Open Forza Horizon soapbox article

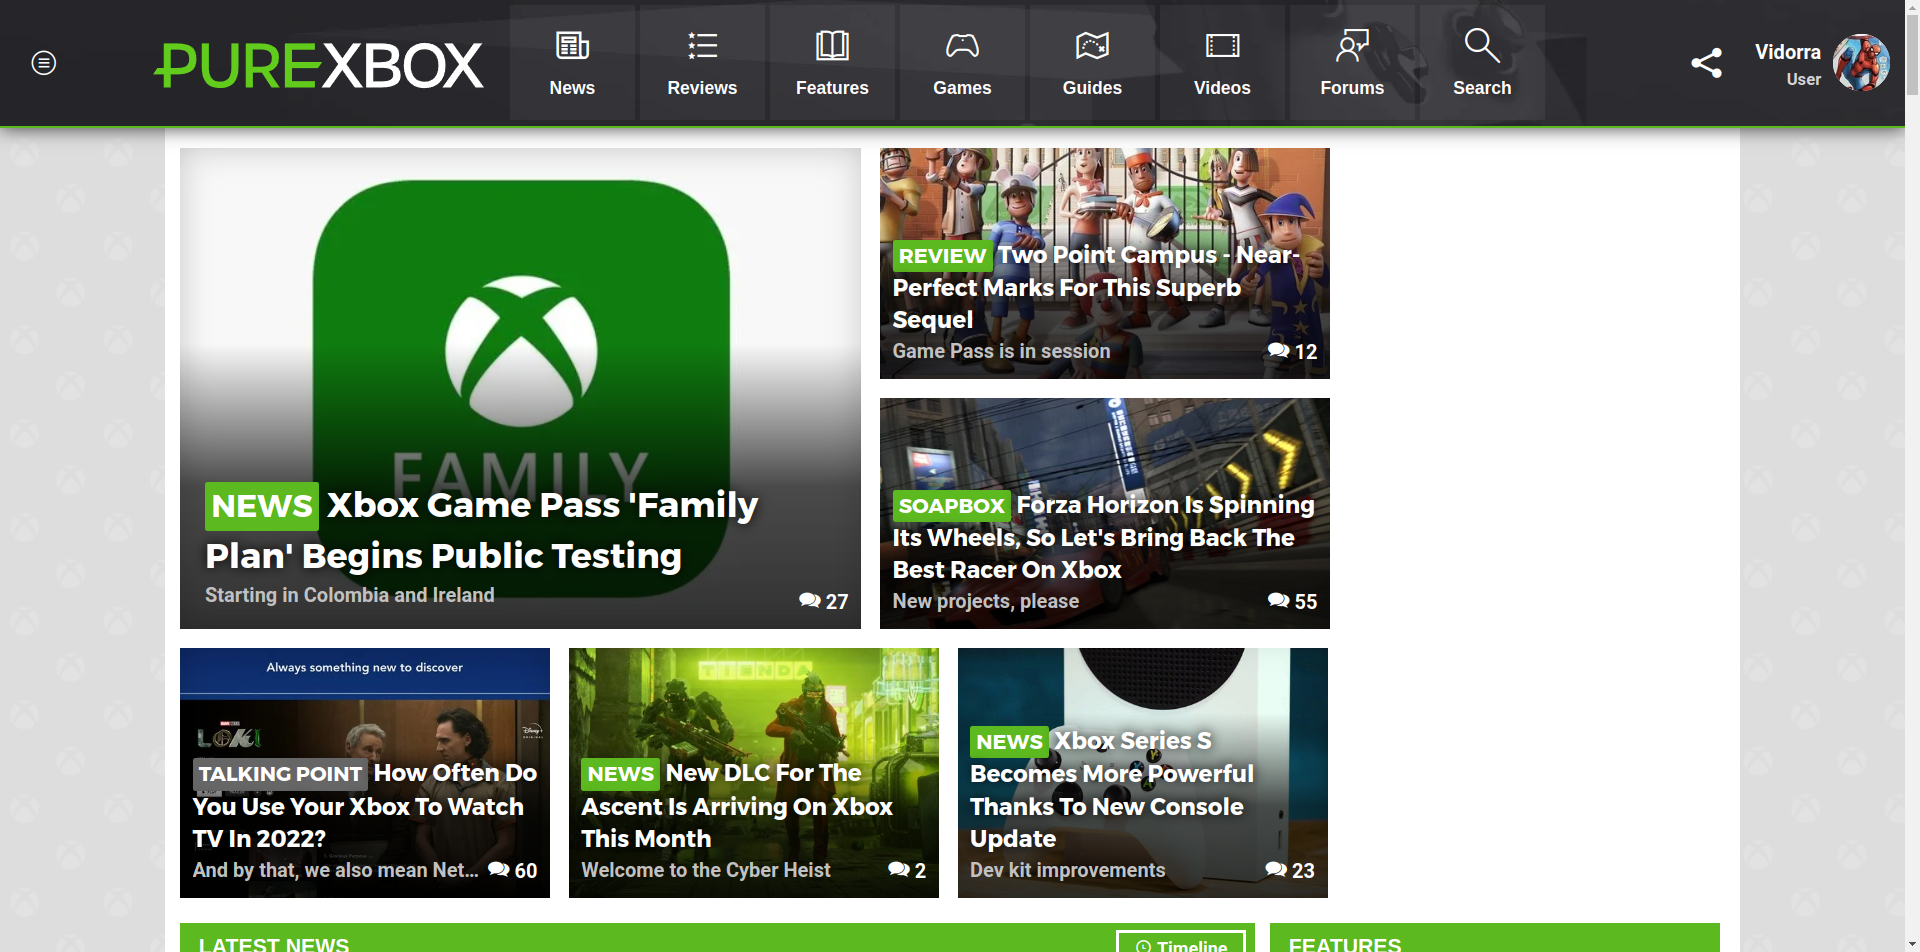coord(1103,537)
